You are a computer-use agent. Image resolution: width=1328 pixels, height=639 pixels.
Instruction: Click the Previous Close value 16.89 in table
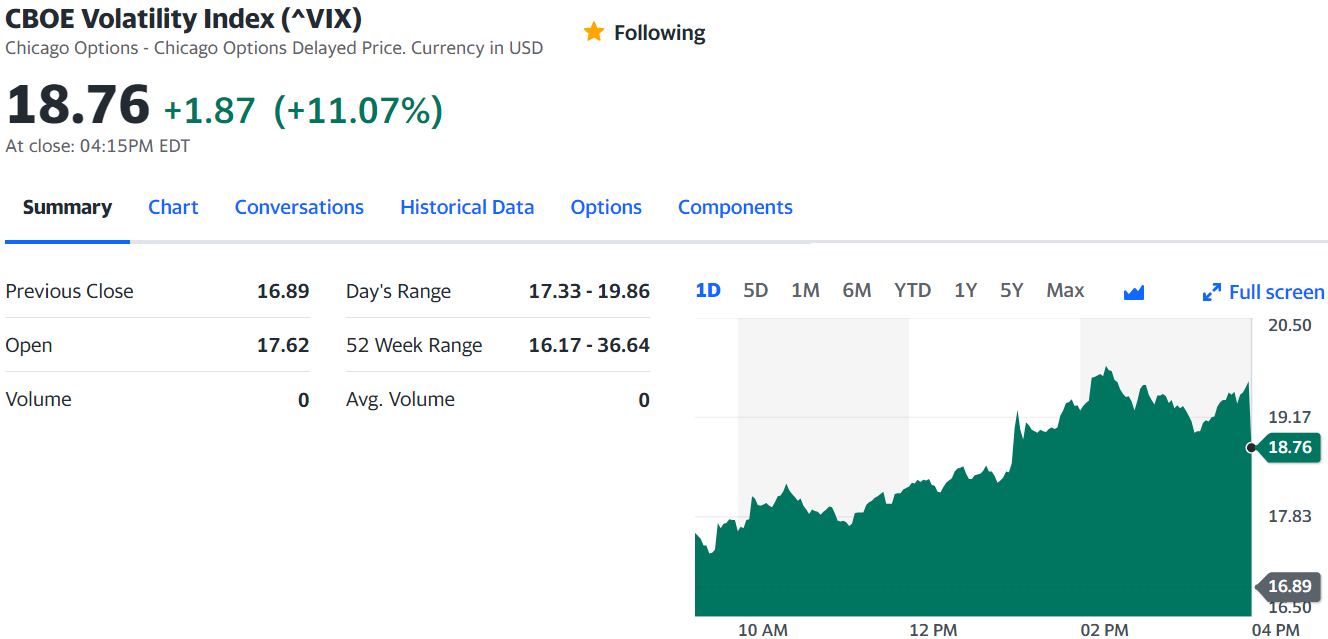pos(283,291)
